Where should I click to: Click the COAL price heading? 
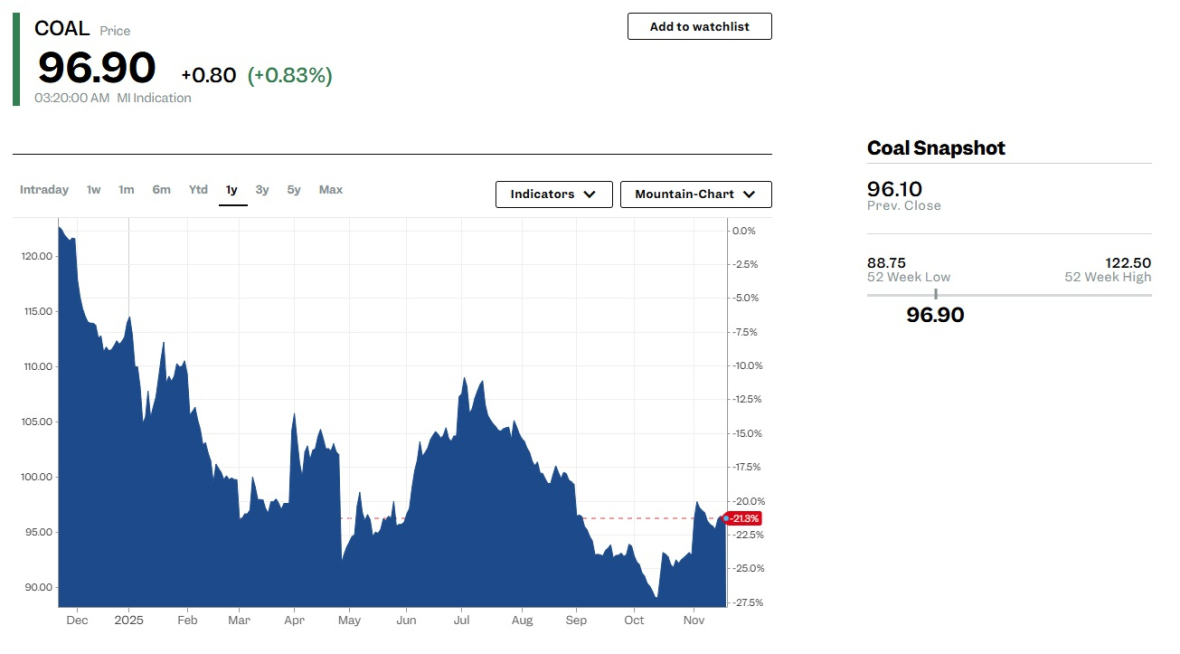click(x=62, y=29)
